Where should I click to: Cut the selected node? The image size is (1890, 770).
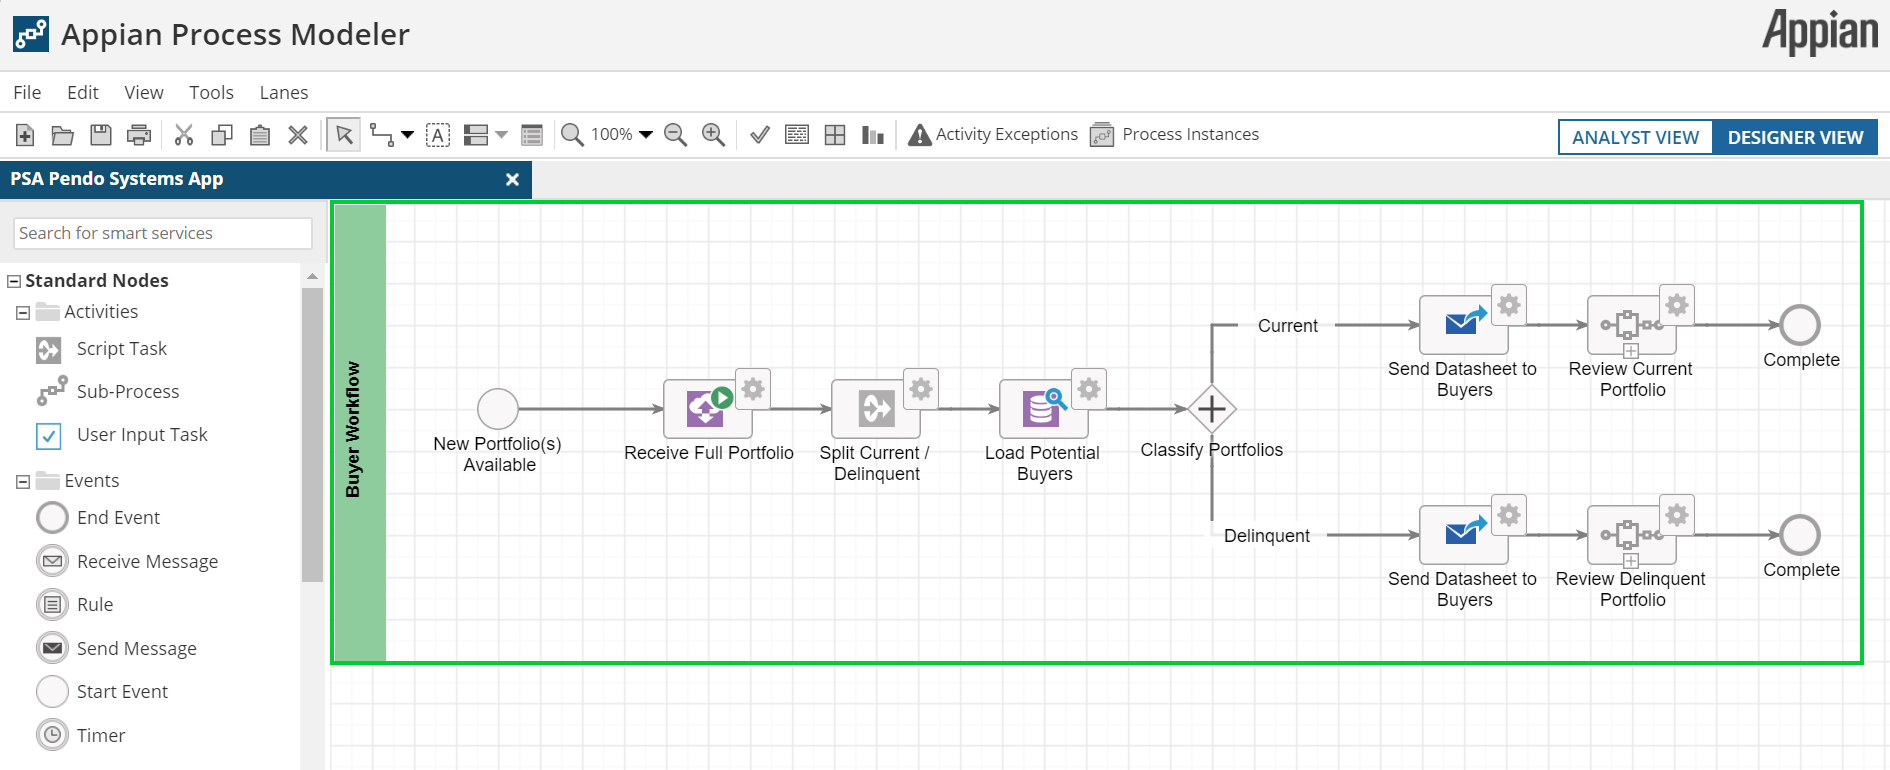tap(184, 135)
